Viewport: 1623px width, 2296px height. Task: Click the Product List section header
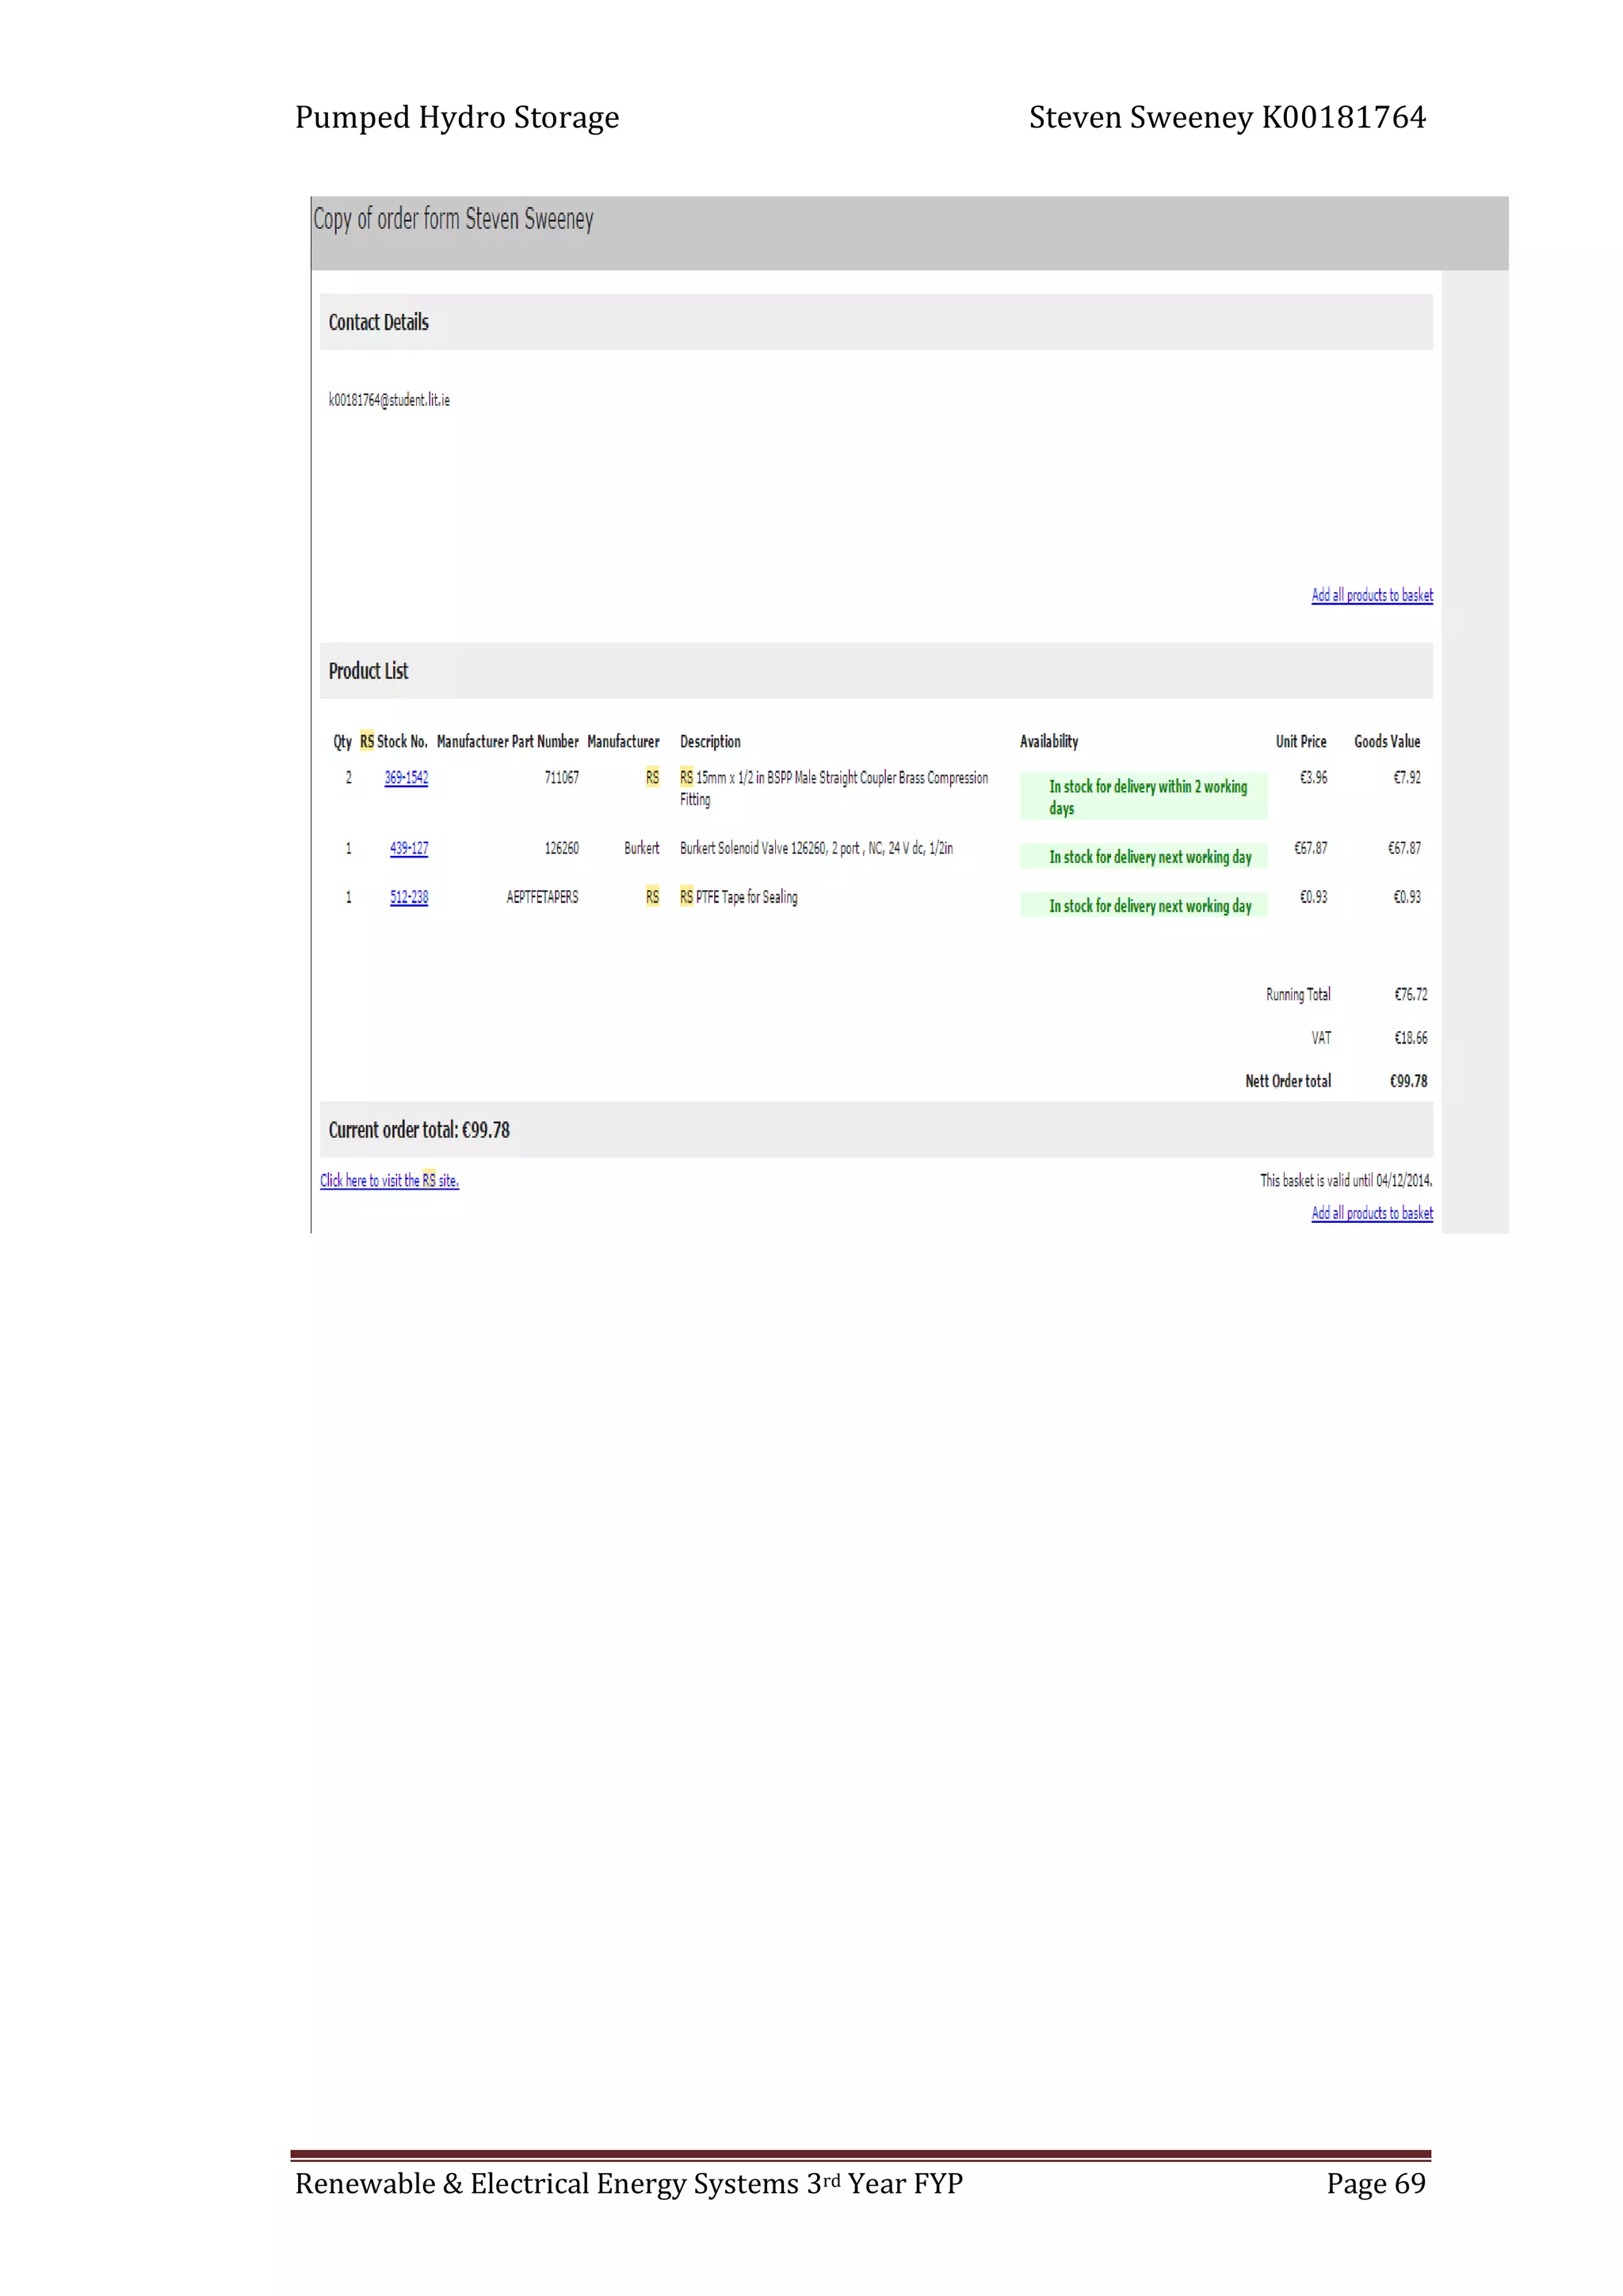click(x=368, y=671)
